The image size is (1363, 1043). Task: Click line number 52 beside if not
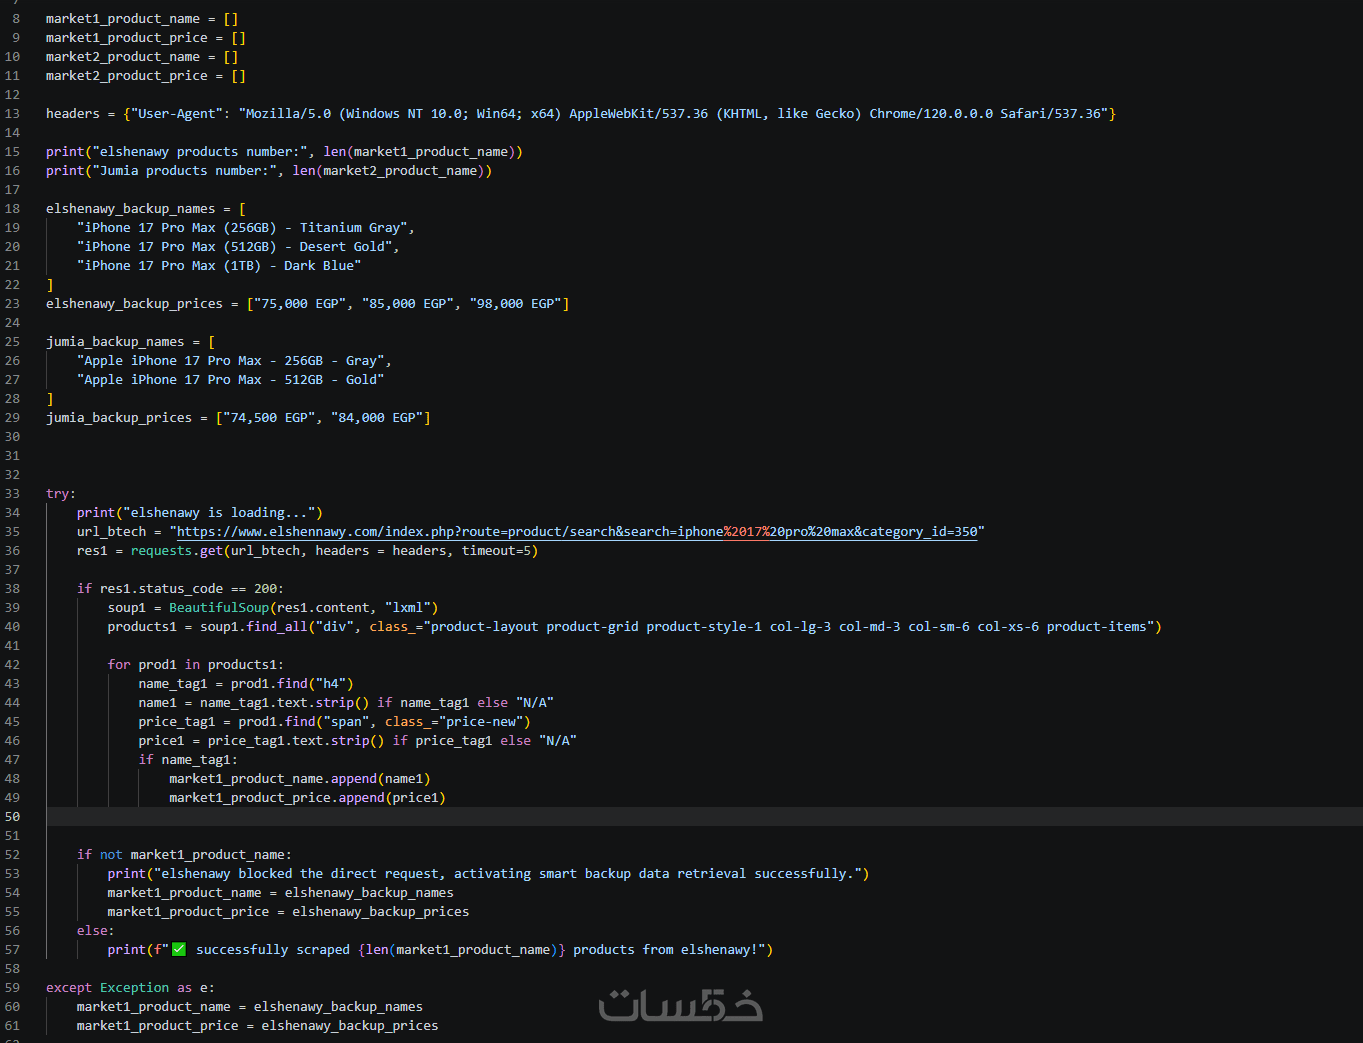(x=12, y=855)
